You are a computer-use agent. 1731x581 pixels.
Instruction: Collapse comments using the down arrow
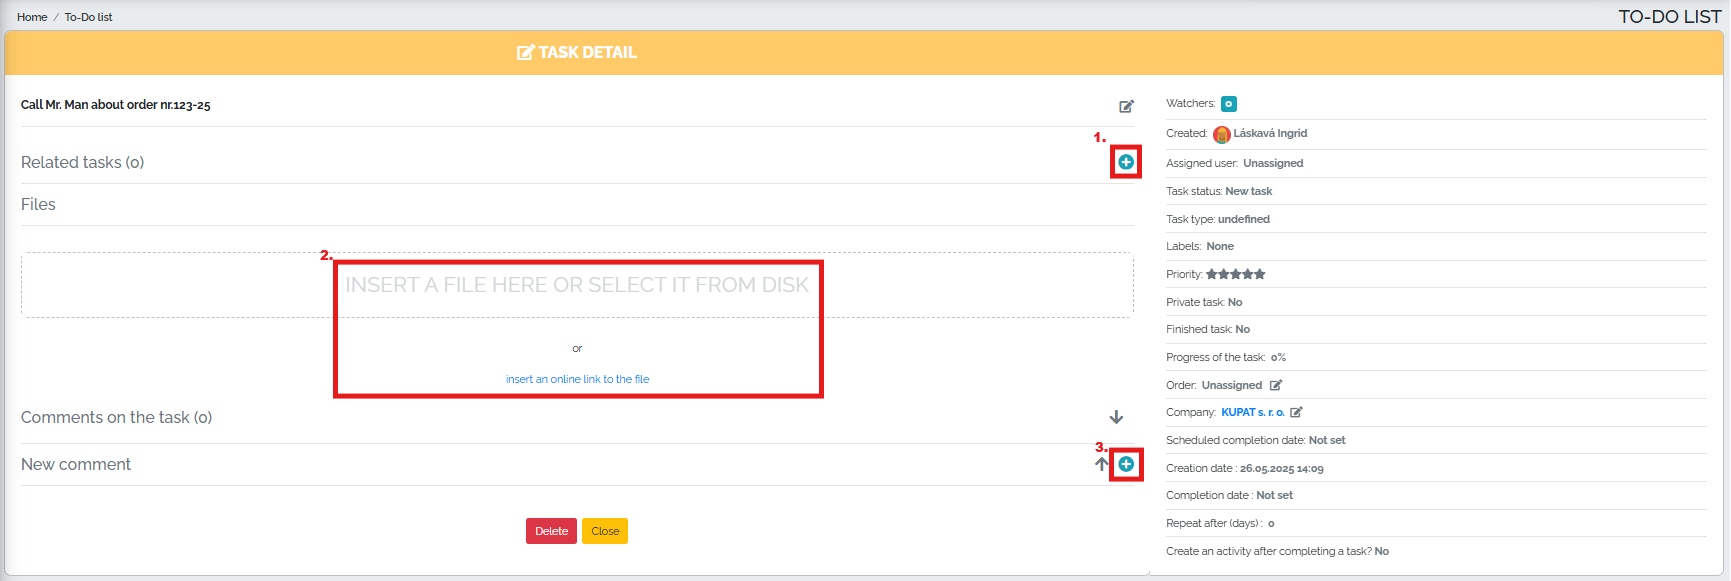point(1116,417)
